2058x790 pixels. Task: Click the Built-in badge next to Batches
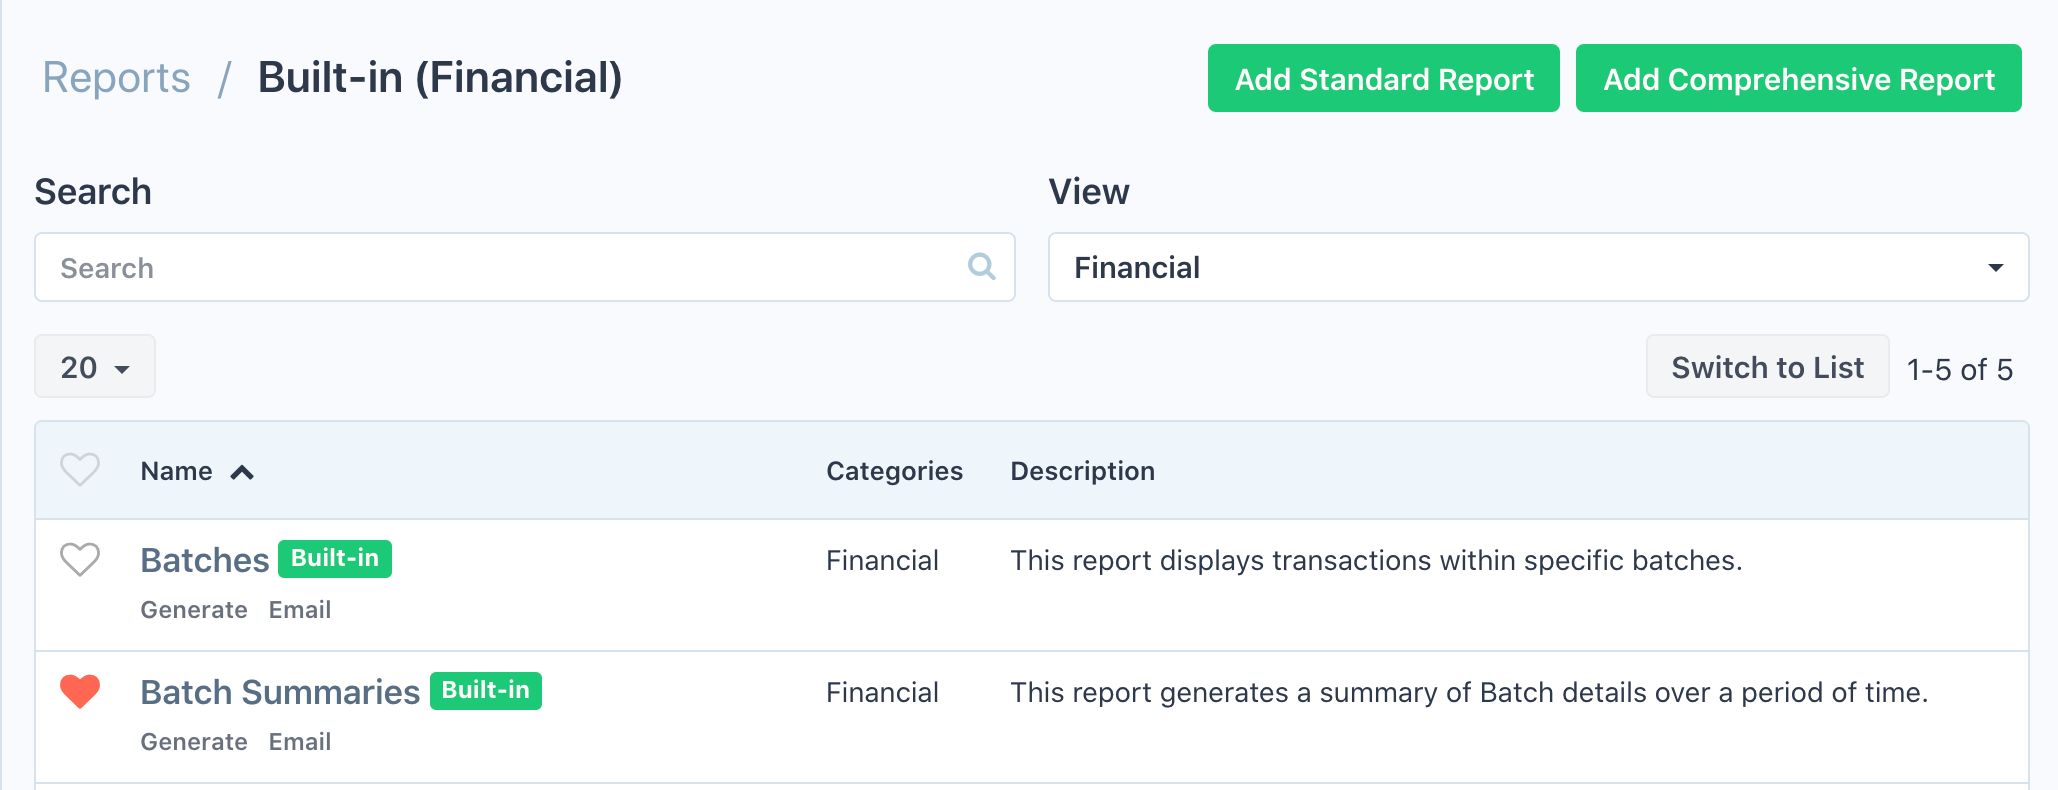pyautogui.click(x=335, y=558)
